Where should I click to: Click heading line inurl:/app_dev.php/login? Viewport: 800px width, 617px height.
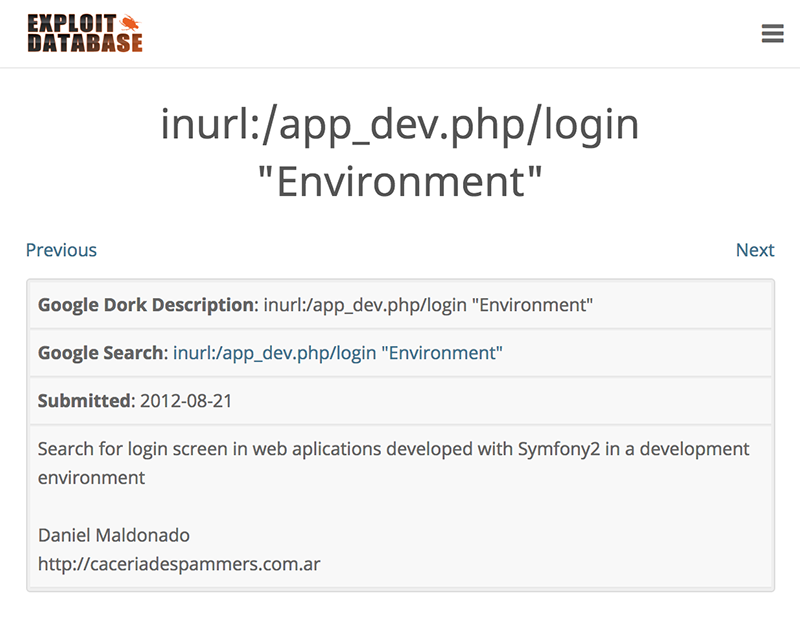(x=400, y=124)
